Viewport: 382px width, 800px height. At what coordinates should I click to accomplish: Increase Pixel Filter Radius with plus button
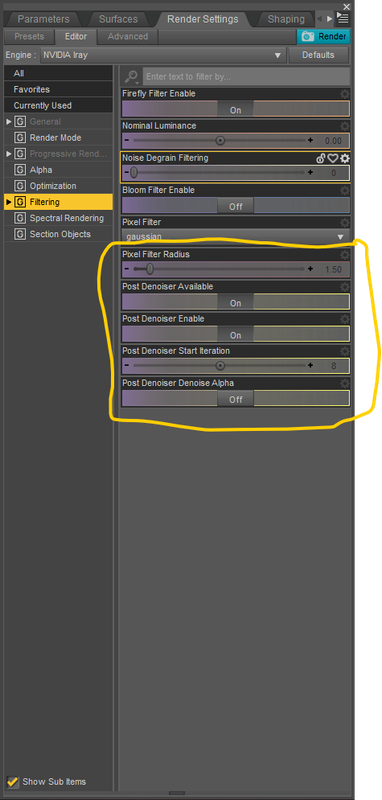click(x=310, y=269)
